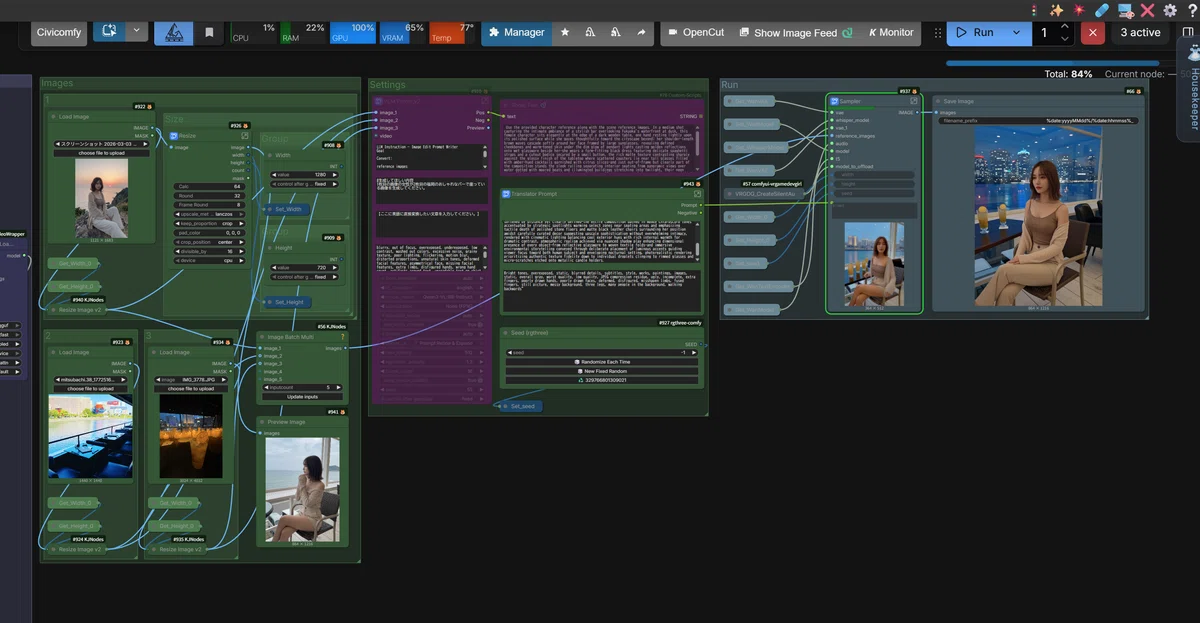Click the drag handle left of Run
The image size is (1200, 623).
[x=938, y=32]
